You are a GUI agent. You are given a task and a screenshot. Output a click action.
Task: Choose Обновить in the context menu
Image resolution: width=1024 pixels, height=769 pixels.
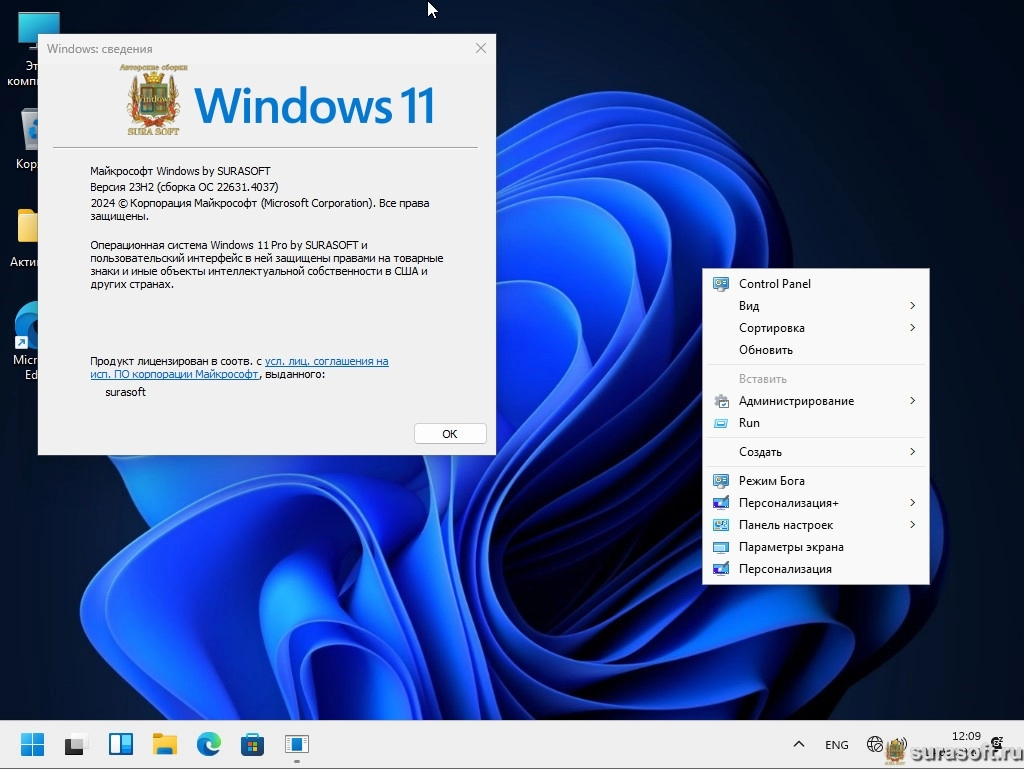[766, 350]
